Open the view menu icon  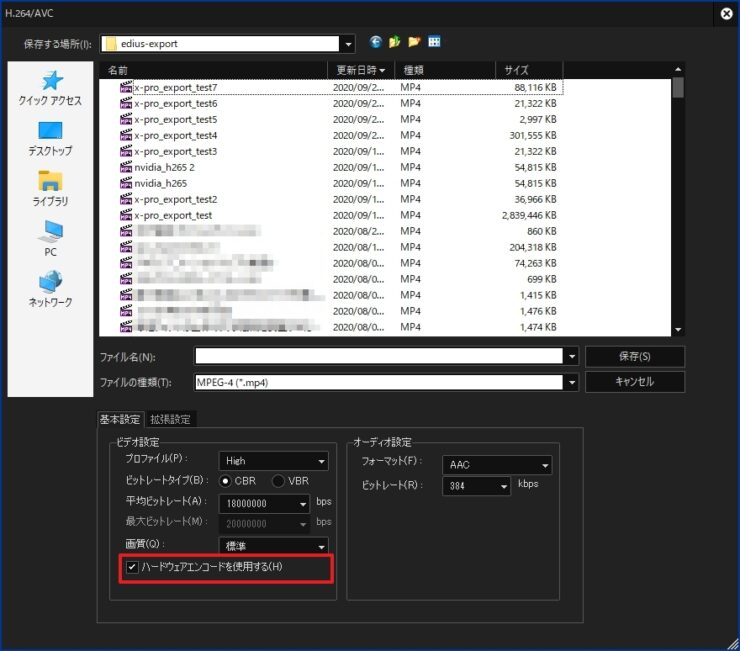tap(434, 43)
